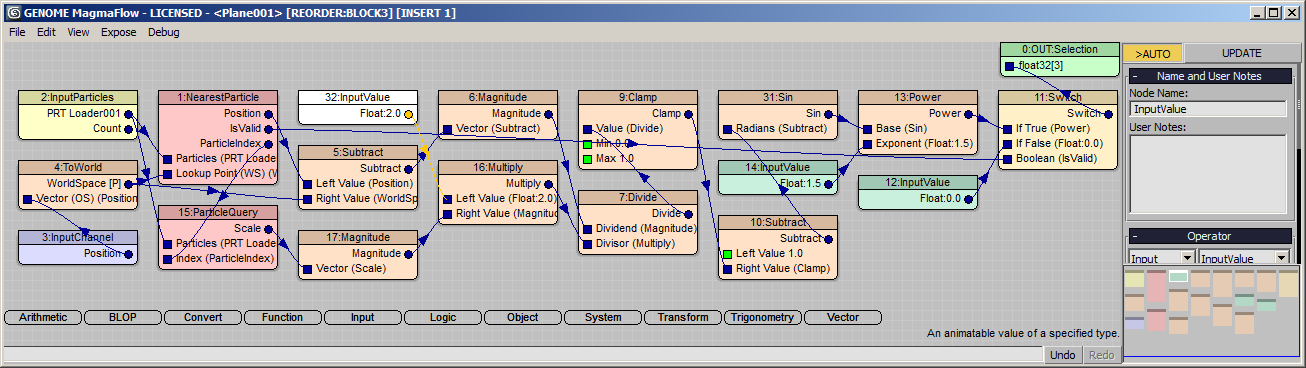Click the node graph minimap overview
This screenshot has height=368, width=1306.
click(1212, 312)
